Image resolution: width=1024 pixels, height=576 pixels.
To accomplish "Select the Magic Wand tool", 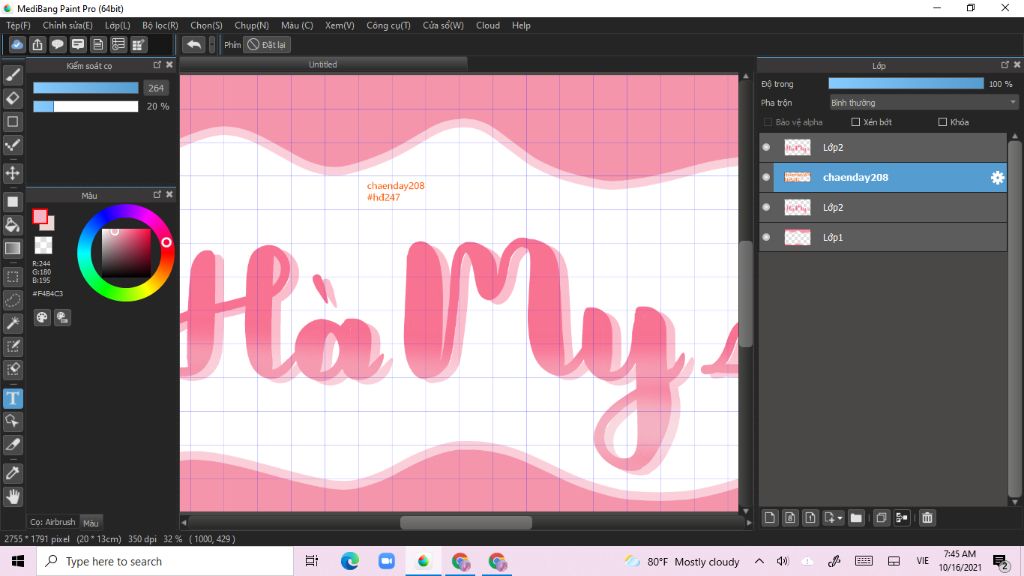I will (12, 323).
